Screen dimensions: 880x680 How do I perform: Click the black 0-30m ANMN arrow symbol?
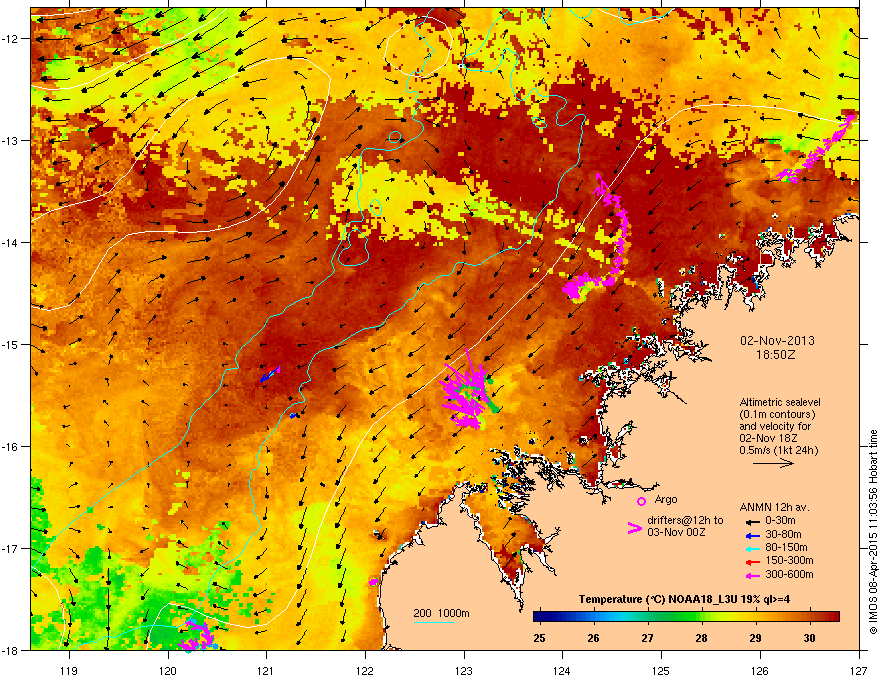[x=751, y=521]
